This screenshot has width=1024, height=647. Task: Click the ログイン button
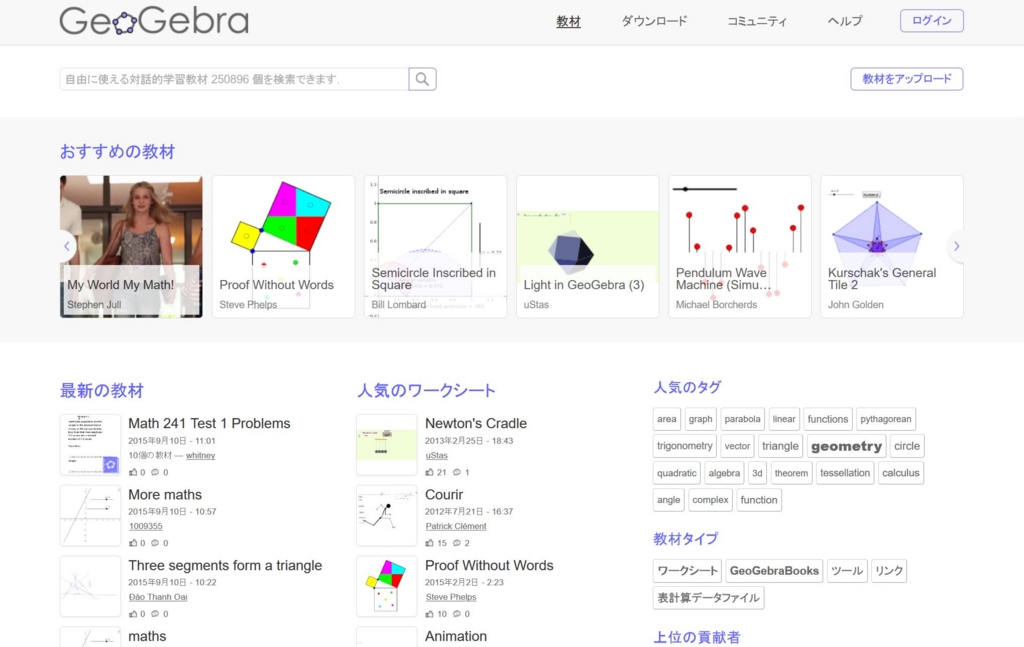pyautogui.click(x=931, y=21)
